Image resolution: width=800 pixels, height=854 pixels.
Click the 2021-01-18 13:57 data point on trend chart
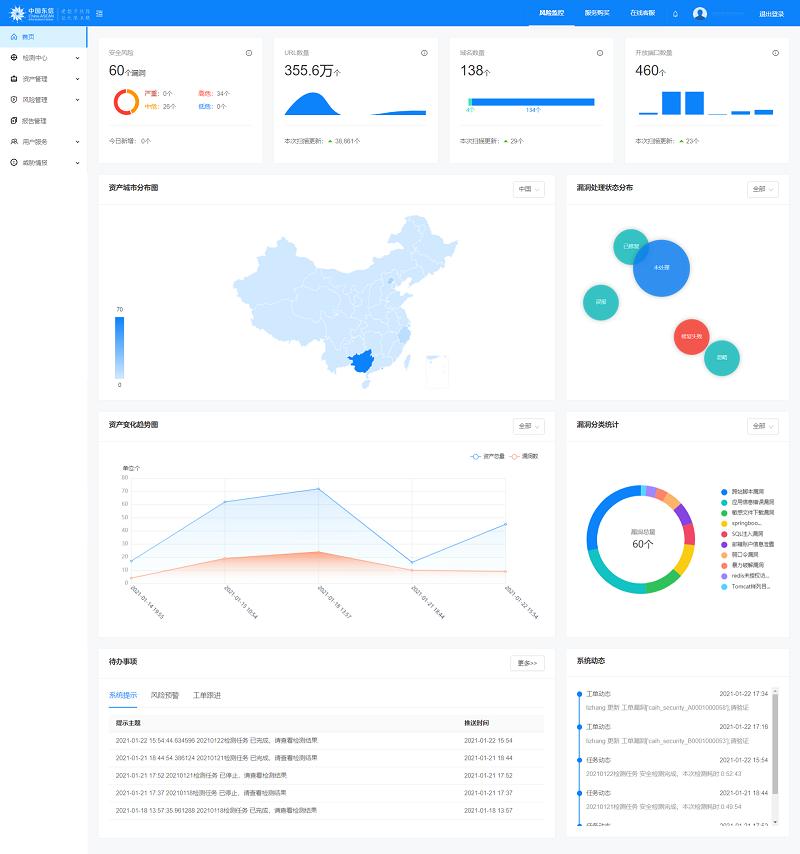coord(319,489)
